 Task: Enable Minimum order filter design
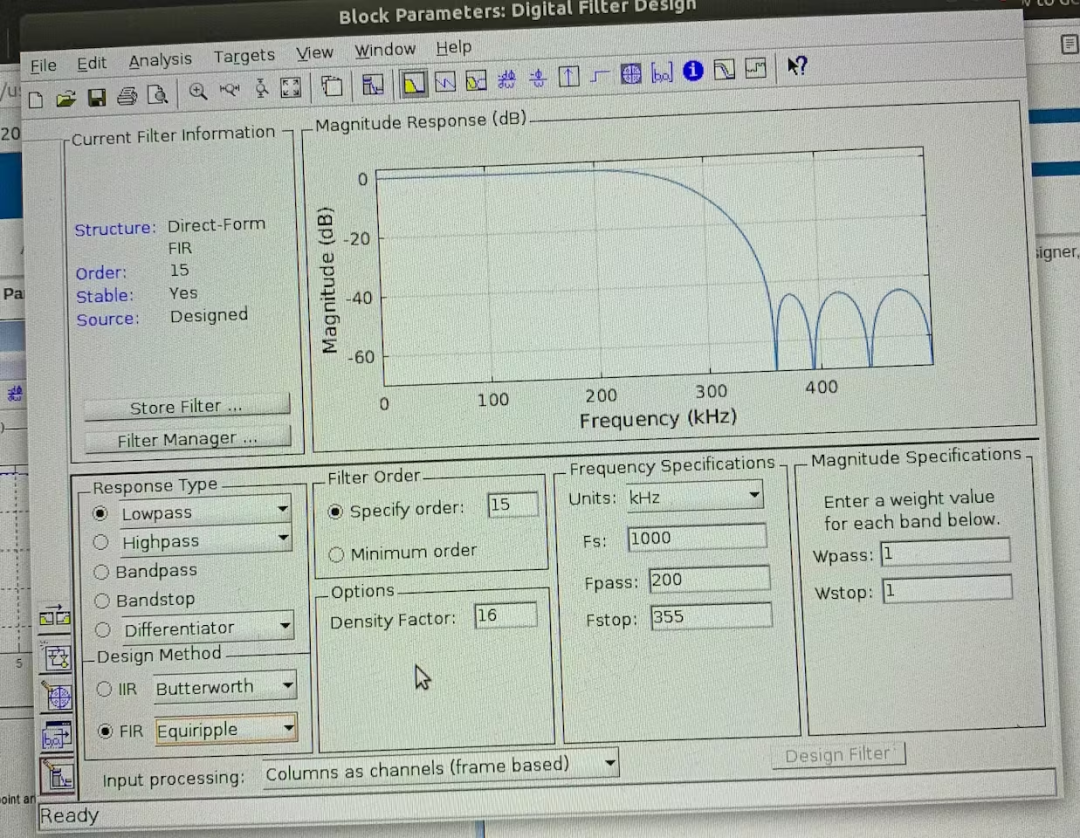(336, 551)
